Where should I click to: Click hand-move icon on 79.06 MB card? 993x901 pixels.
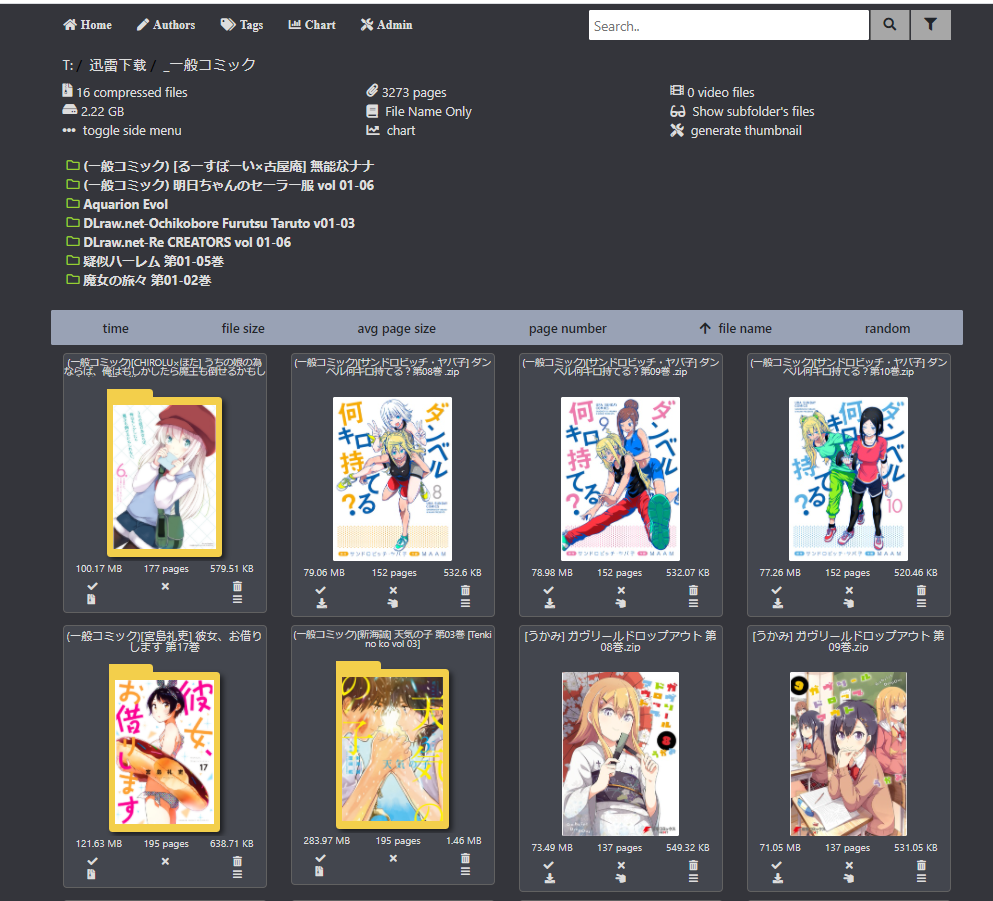(x=393, y=603)
